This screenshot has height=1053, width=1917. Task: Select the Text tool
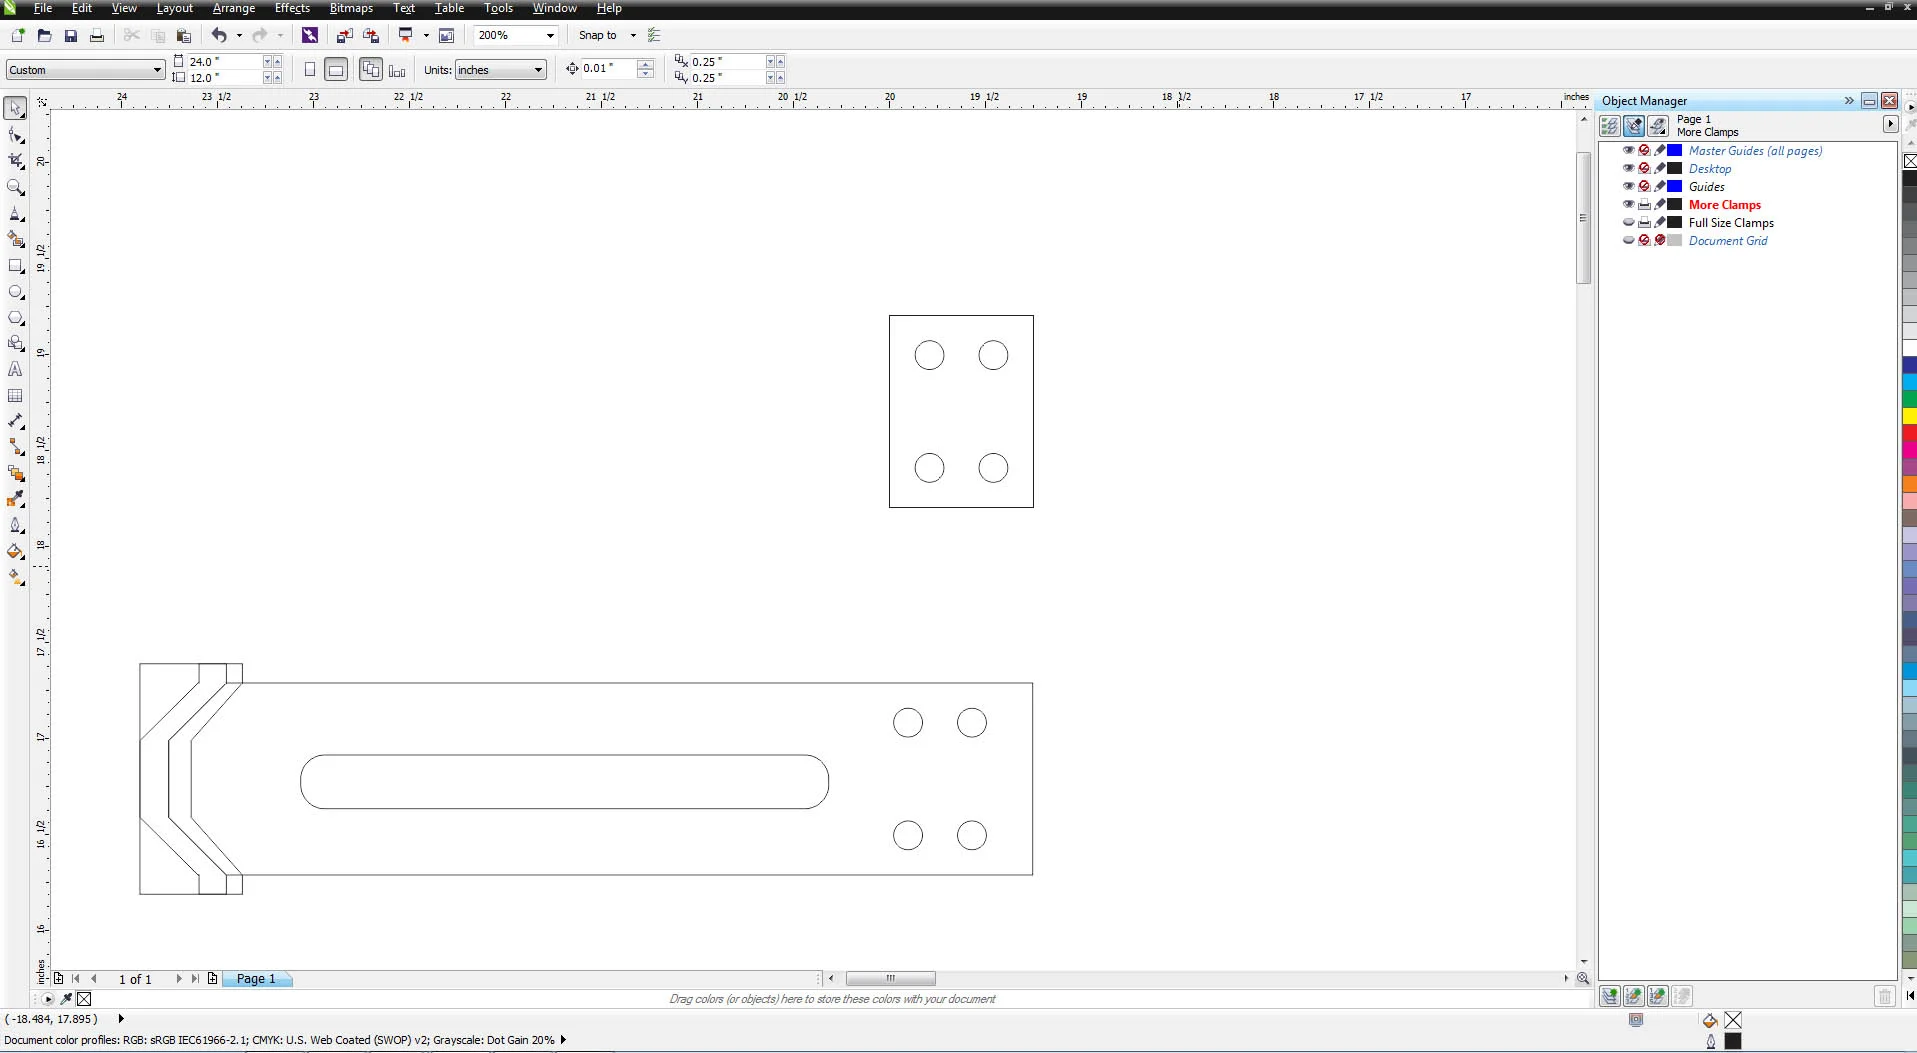pos(16,369)
